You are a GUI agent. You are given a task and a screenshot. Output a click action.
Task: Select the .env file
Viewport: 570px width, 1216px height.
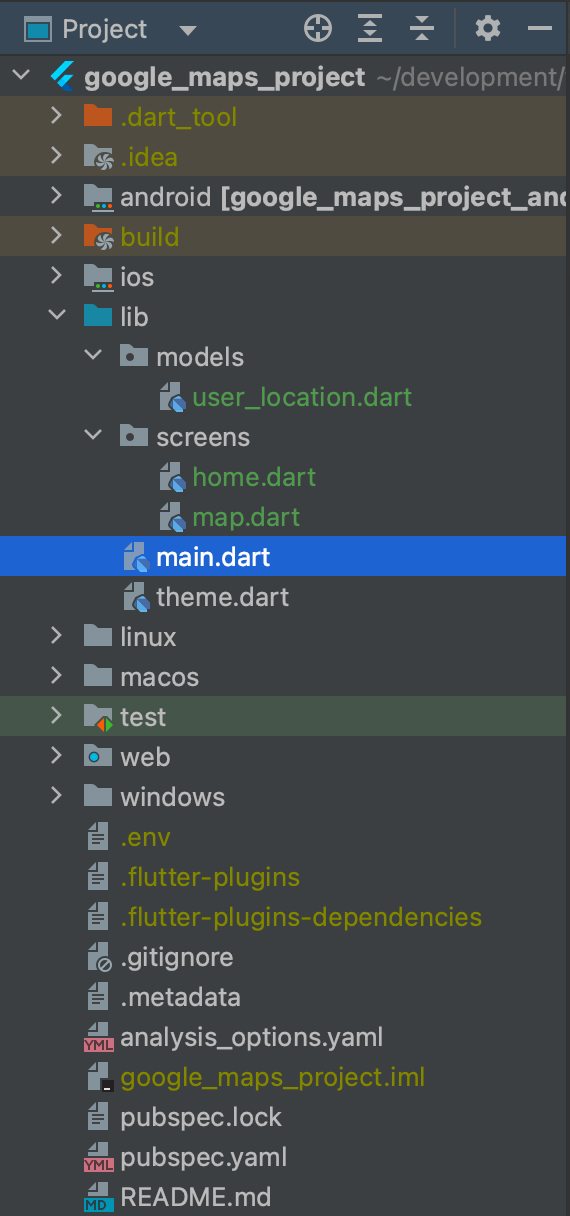(x=145, y=837)
